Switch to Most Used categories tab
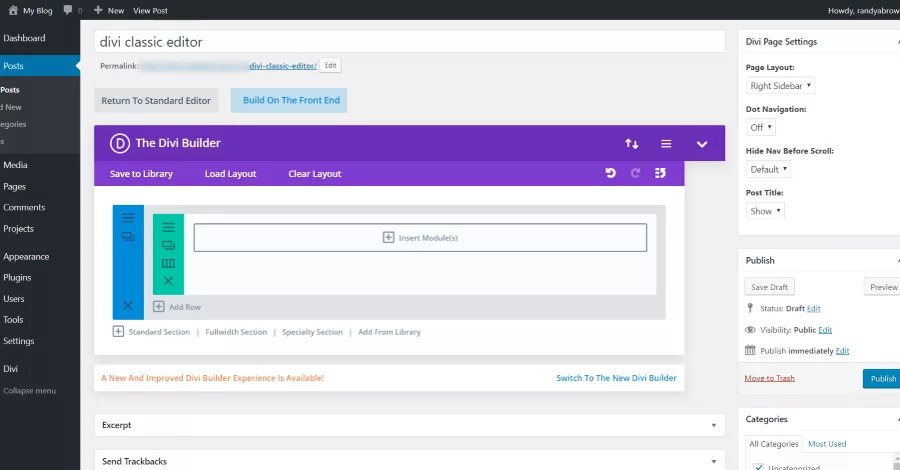This screenshot has width=900, height=470. click(x=827, y=444)
